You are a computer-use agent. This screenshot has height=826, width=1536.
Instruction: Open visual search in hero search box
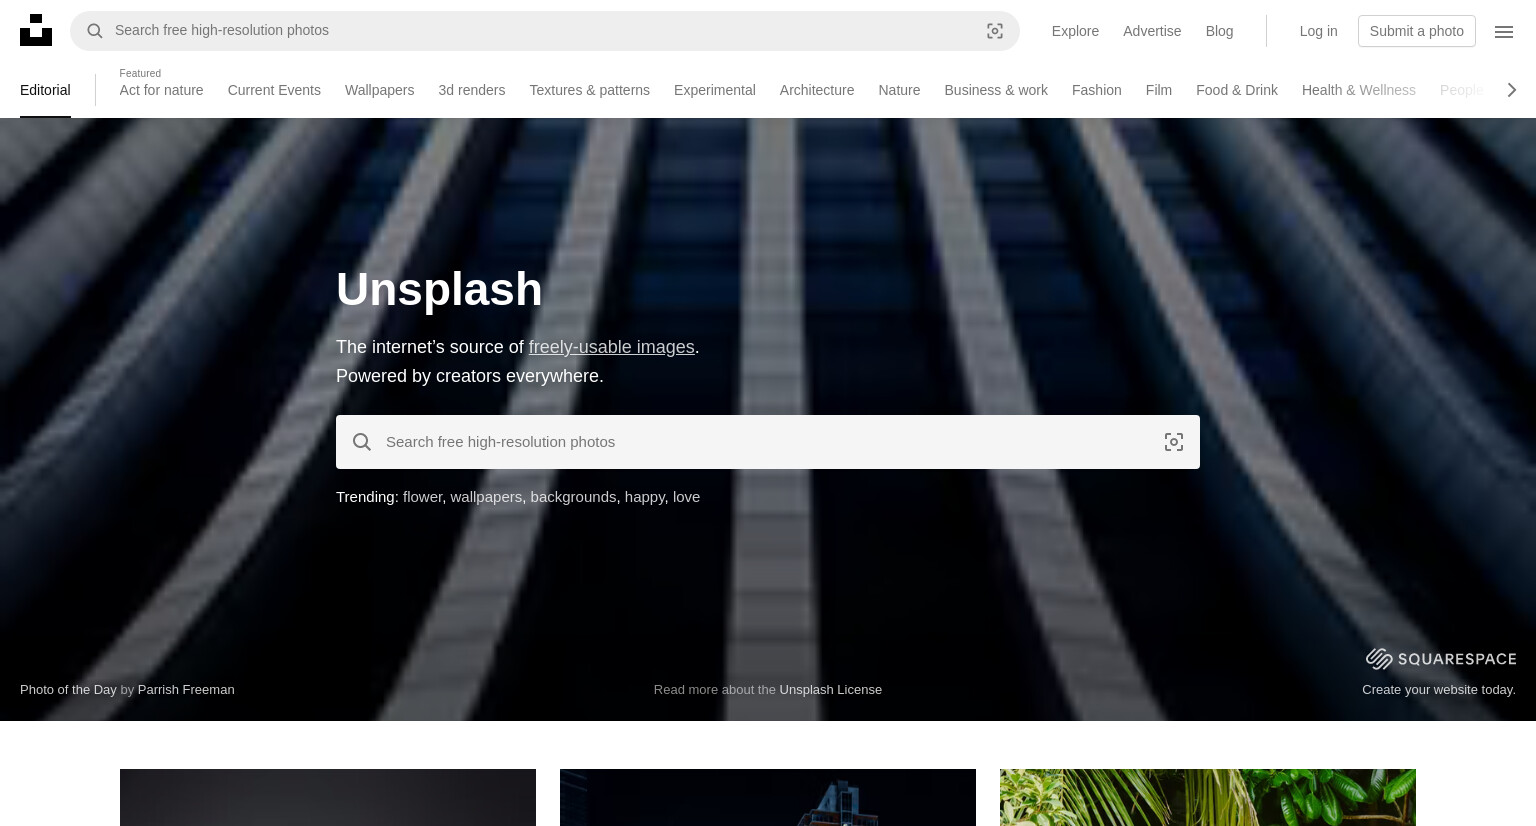(1174, 442)
